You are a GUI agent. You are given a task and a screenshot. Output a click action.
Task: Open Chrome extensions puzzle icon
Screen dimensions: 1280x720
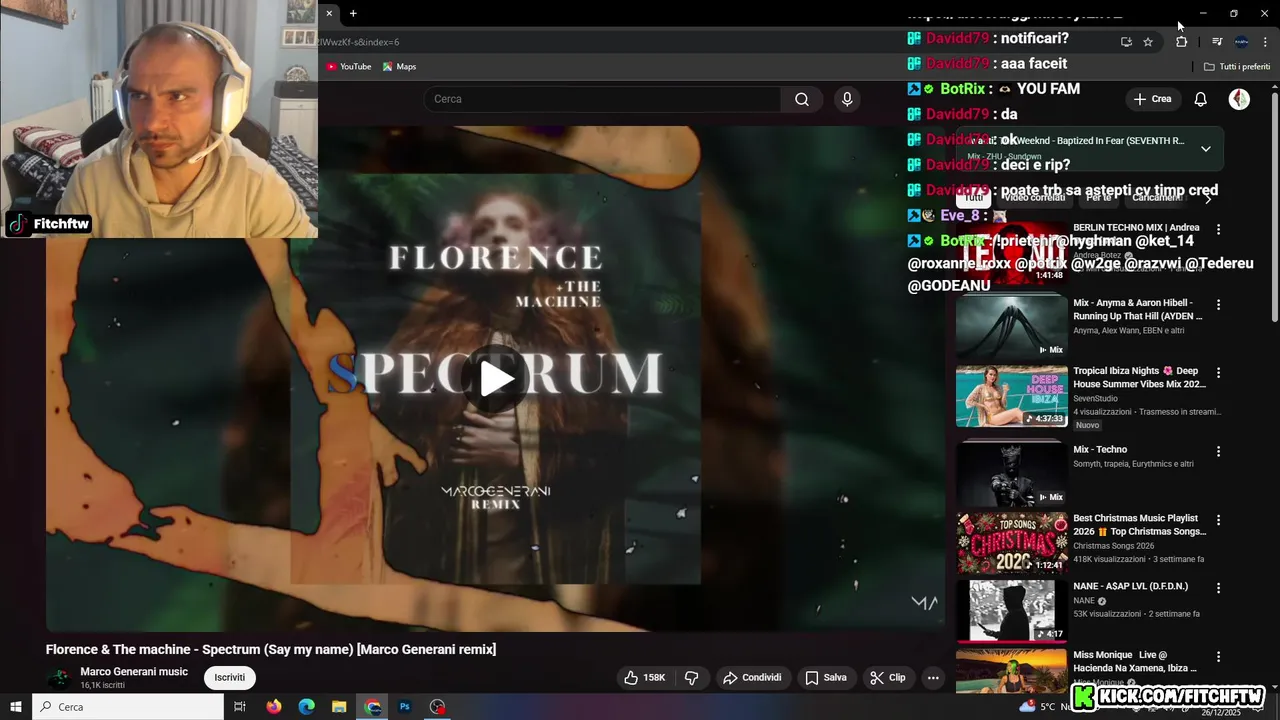tap(1181, 42)
